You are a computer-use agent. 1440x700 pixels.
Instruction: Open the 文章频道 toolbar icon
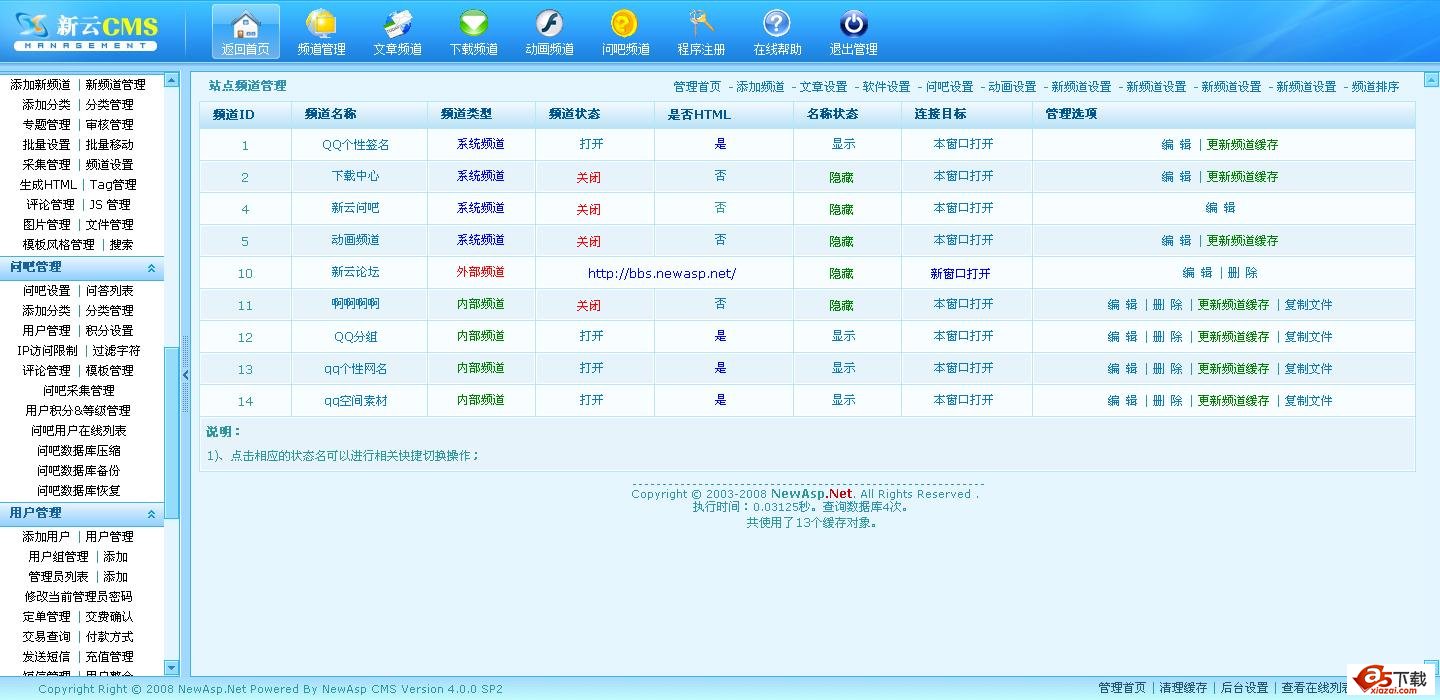(x=397, y=32)
